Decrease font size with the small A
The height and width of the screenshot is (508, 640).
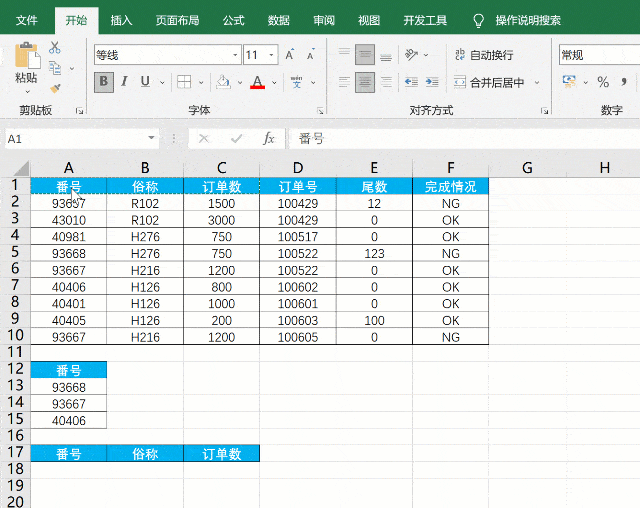pos(310,55)
